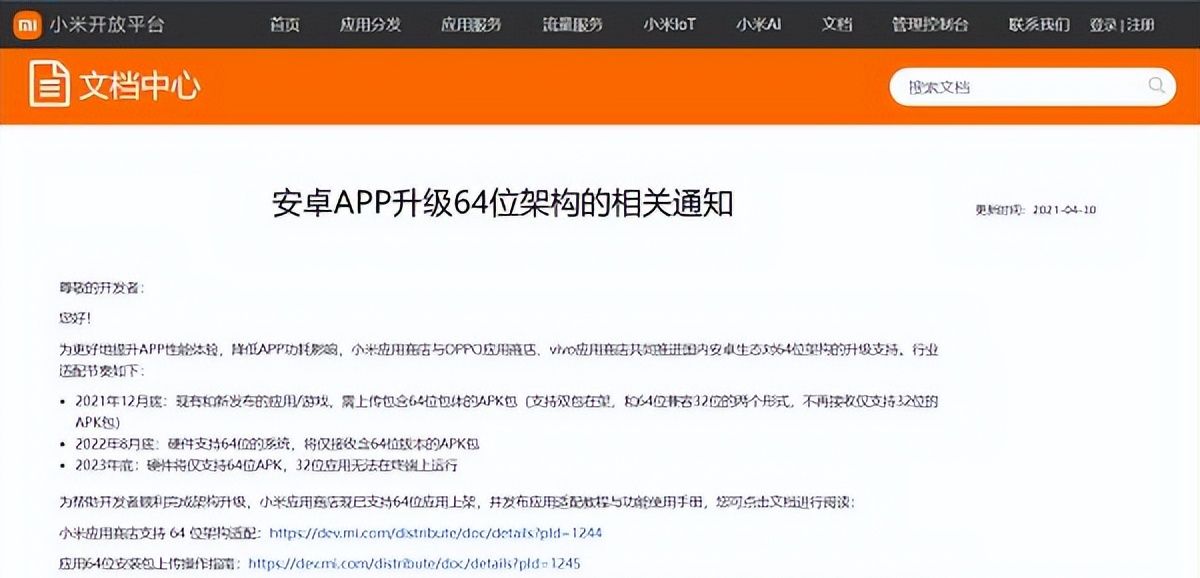Open the 流量服务 navigation menu

point(573,25)
